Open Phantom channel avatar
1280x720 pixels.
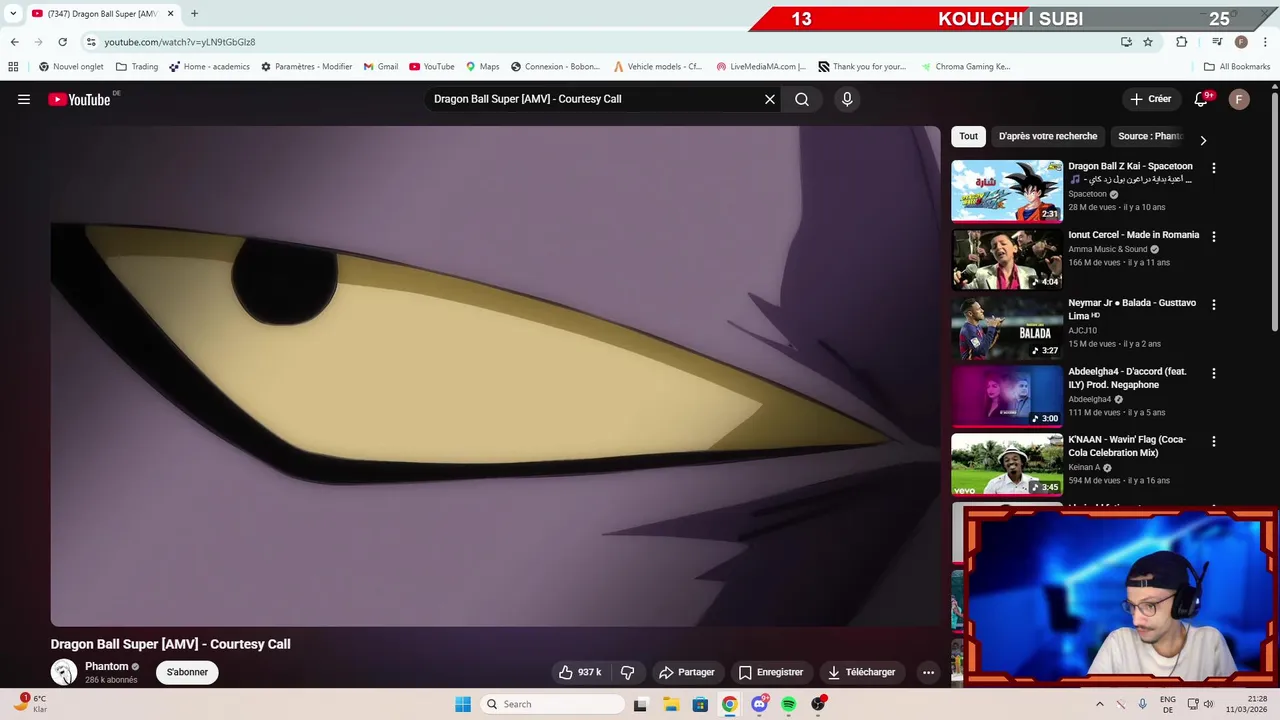click(64, 672)
